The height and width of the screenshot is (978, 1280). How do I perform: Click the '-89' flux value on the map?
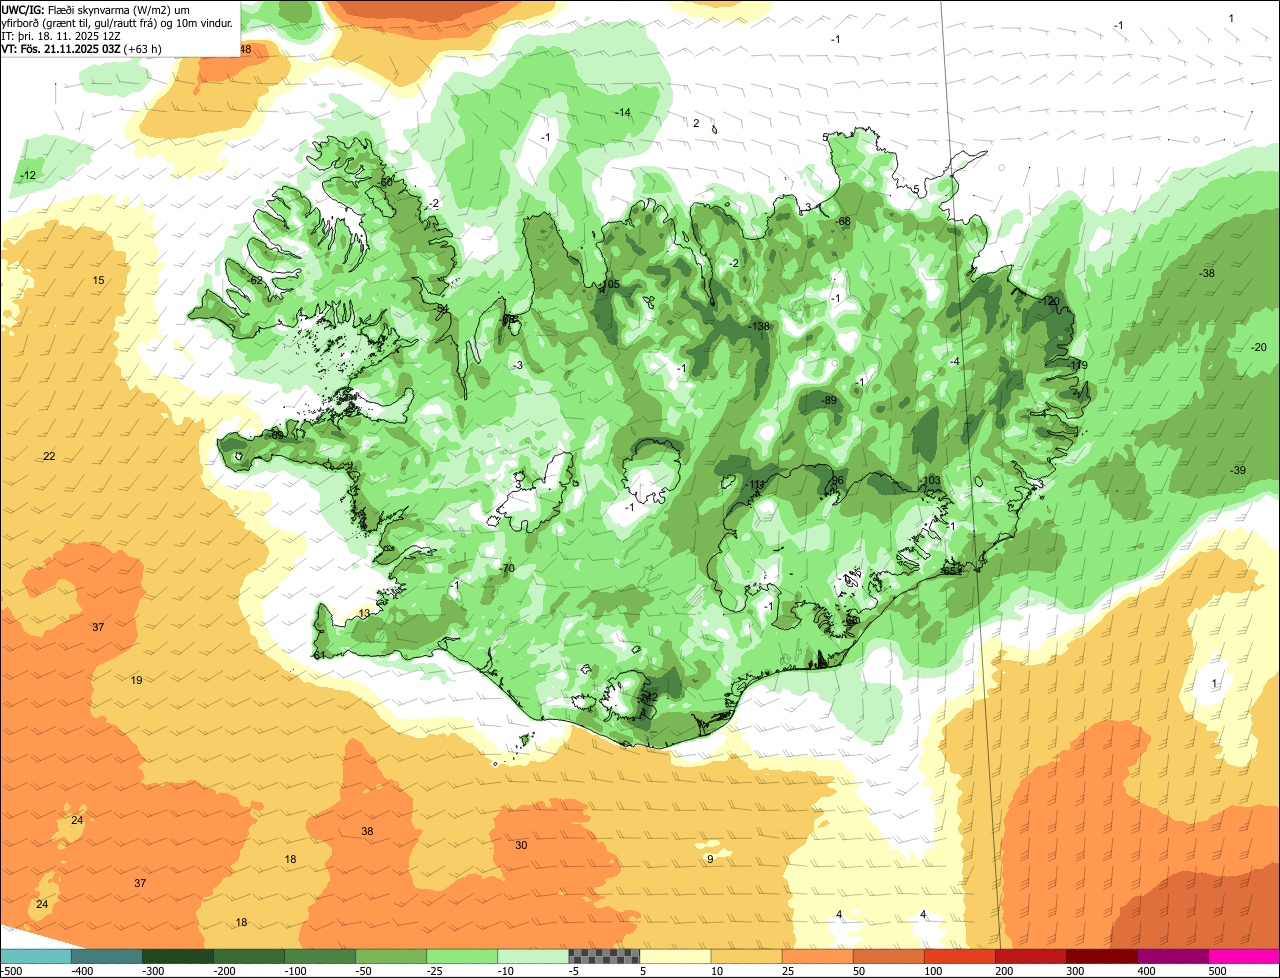[829, 400]
